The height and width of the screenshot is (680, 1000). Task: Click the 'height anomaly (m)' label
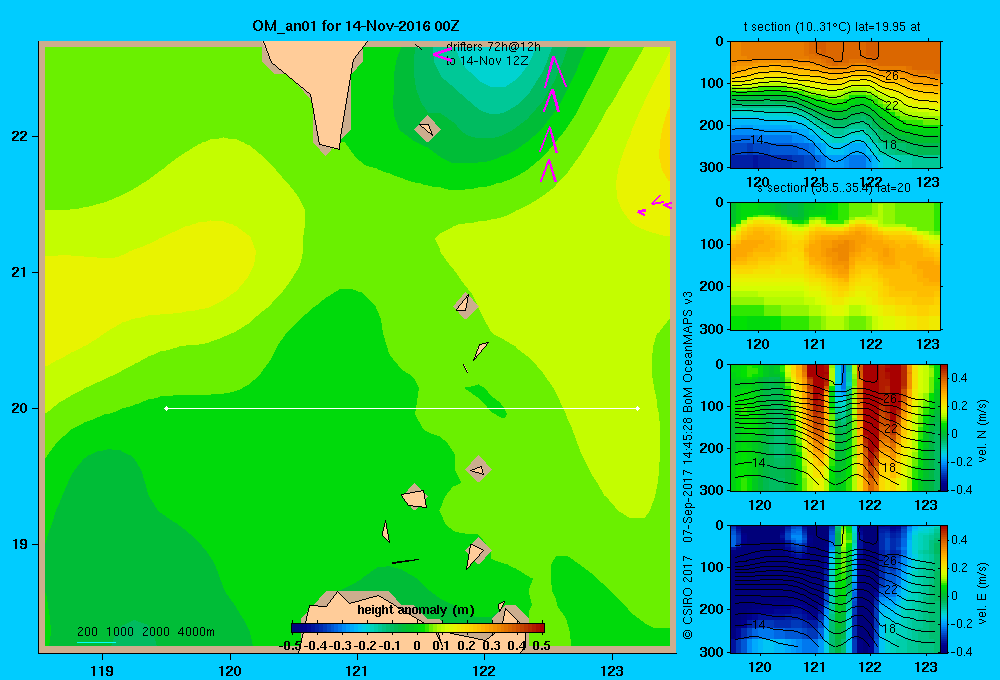click(416, 610)
